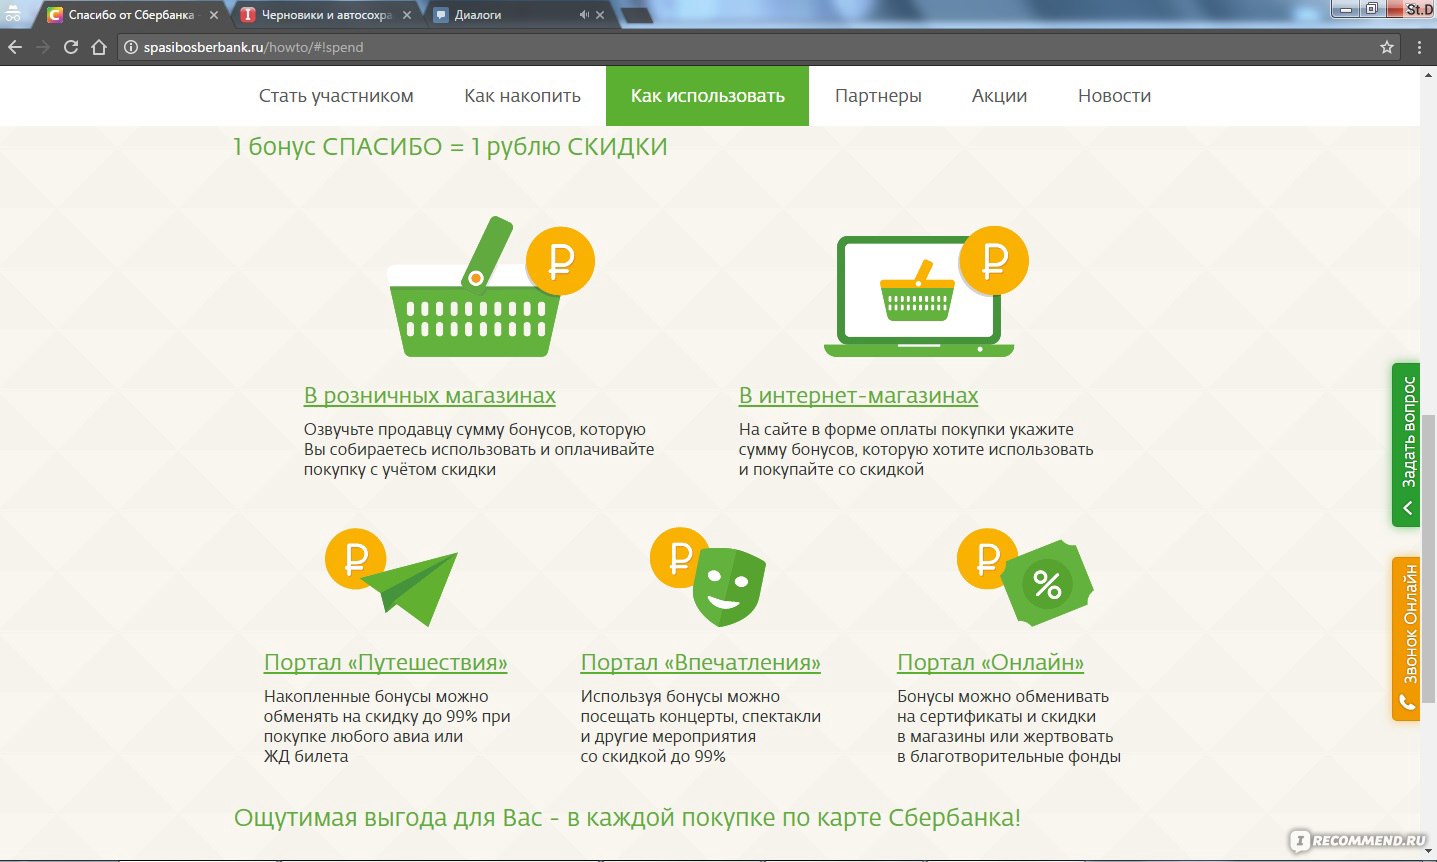
Task: Click the text starting Озвучьте продавцу сумму бонусов
Action: pyautogui.click(x=479, y=450)
